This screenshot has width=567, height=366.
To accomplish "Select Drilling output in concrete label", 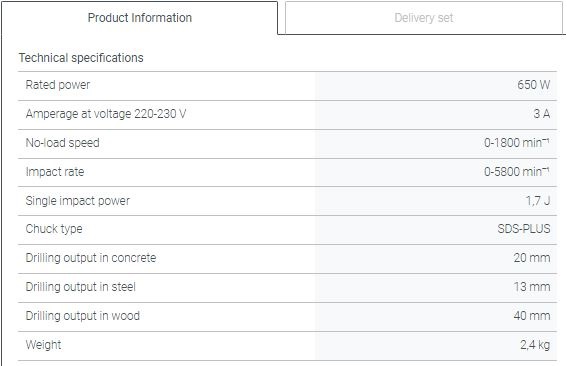I will pos(91,258).
